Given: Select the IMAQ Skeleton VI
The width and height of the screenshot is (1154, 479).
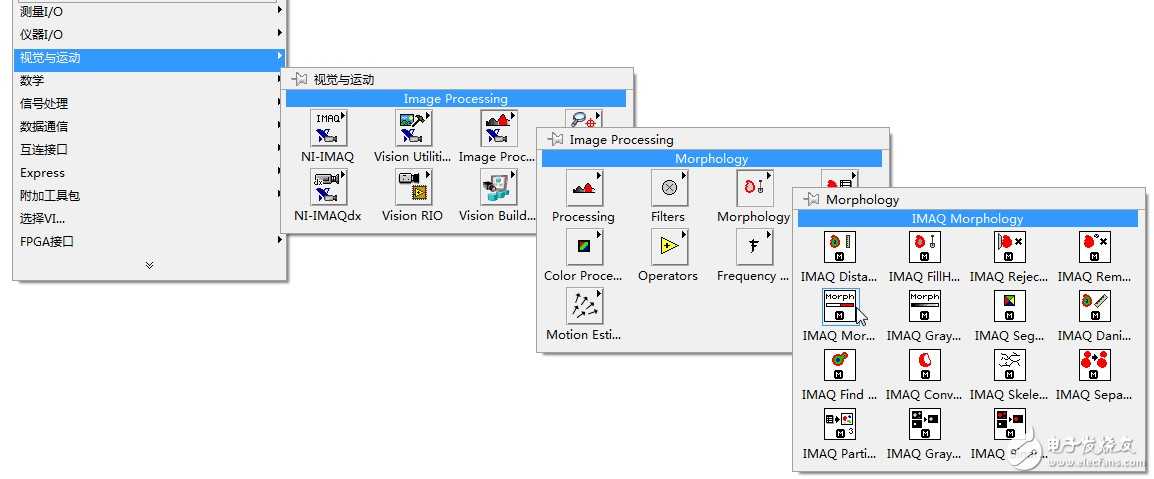Looking at the screenshot, I should coord(1010,365).
